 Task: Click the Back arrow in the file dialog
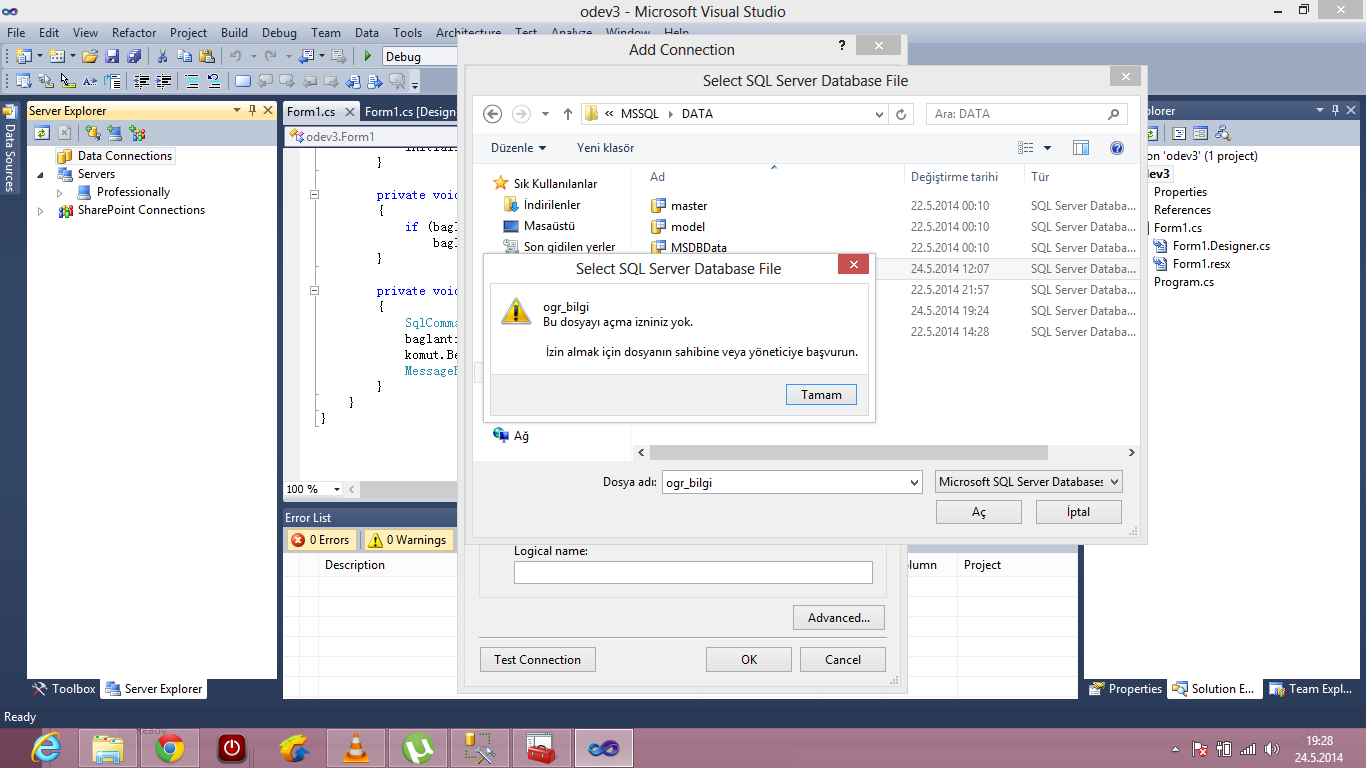[x=492, y=114]
